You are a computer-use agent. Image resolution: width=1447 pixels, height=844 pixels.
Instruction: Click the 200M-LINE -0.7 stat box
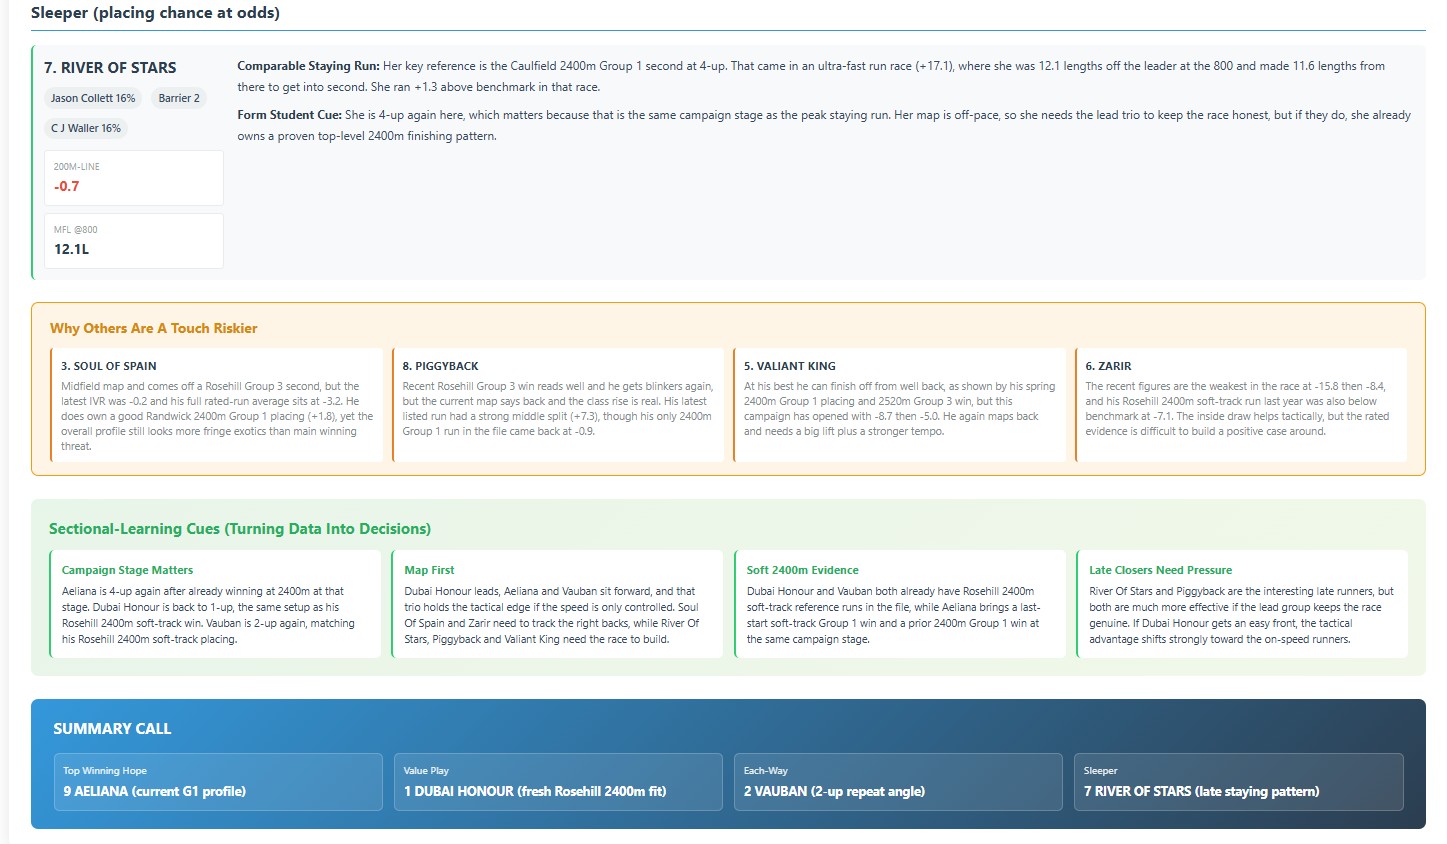point(133,178)
